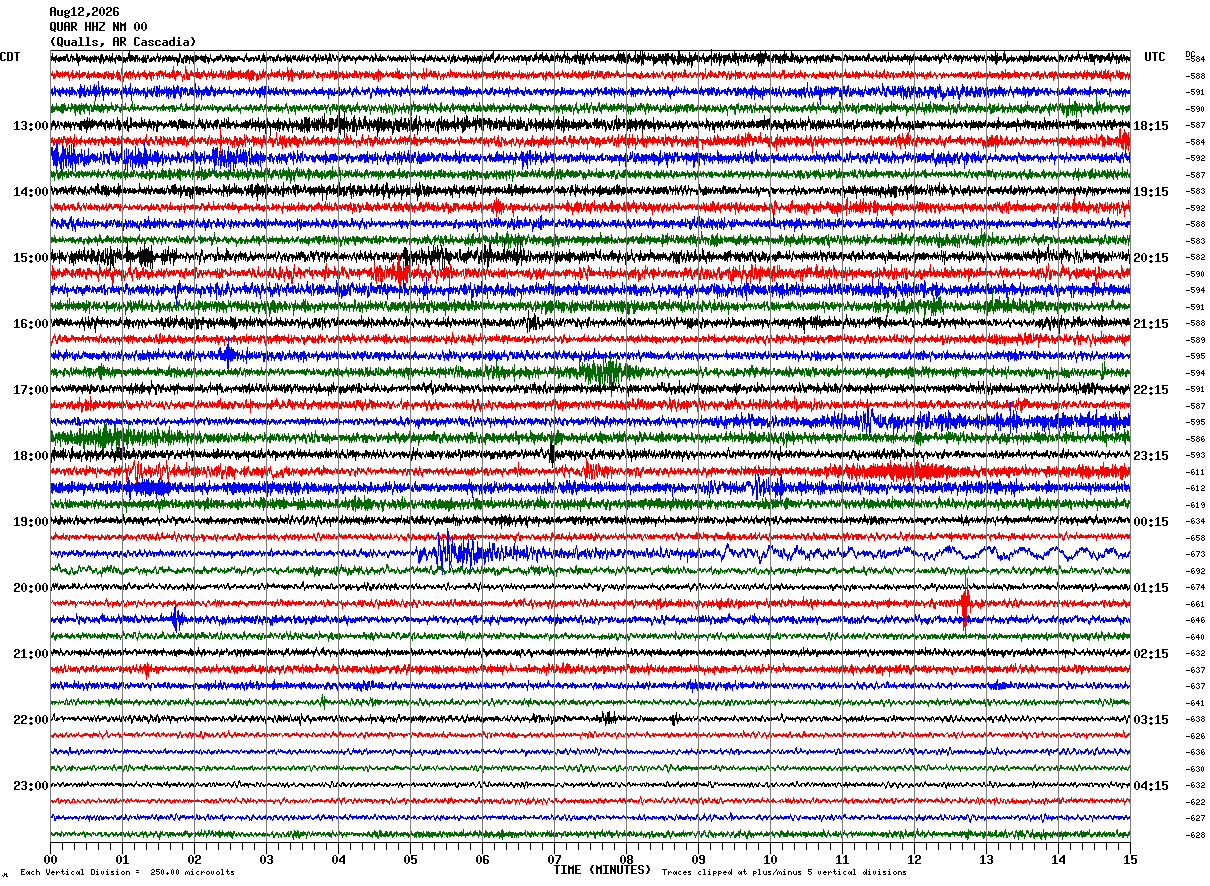The width and height of the screenshot is (1210, 886).
Task: Click minute tick 00 on the bottom axis
Action: [50, 859]
